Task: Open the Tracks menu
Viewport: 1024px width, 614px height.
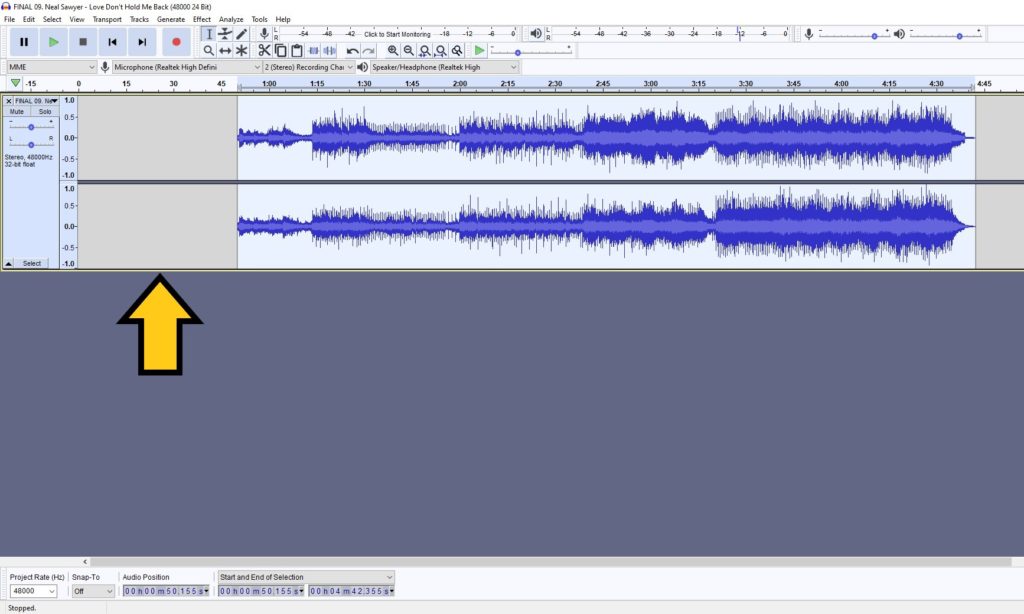Action: click(x=139, y=18)
